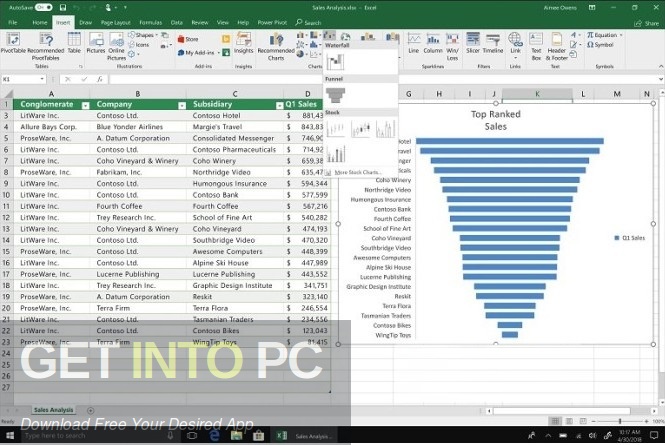
Task: Select cell containing Contoso Hotel
Action: click(235, 115)
